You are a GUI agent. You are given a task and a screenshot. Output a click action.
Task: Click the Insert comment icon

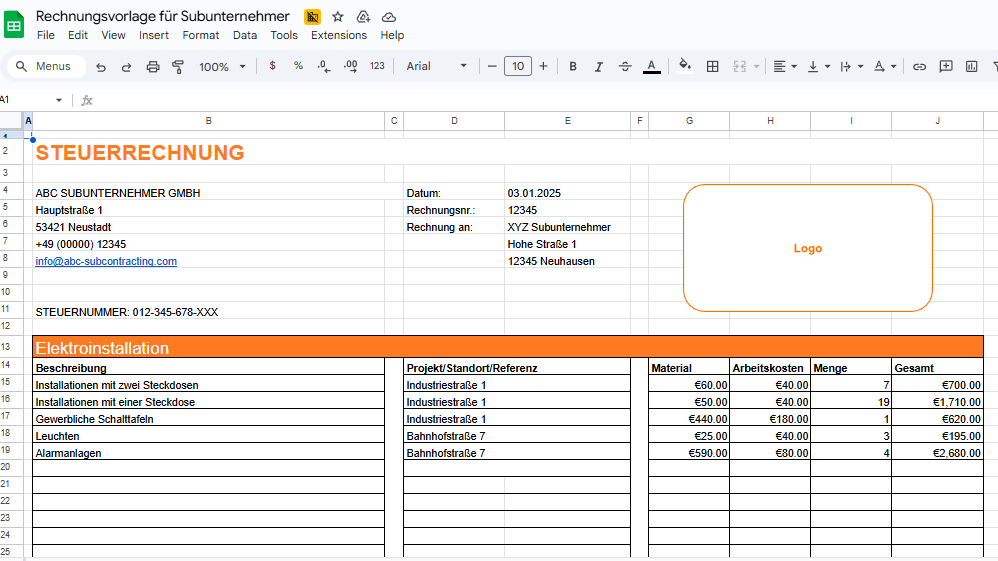tap(946, 66)
